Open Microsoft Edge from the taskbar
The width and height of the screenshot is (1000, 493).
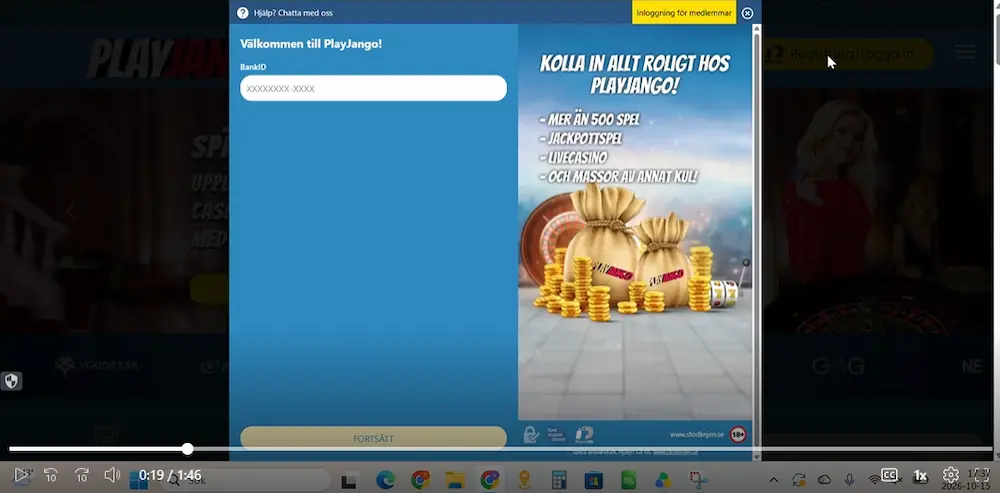click(385, 480)
